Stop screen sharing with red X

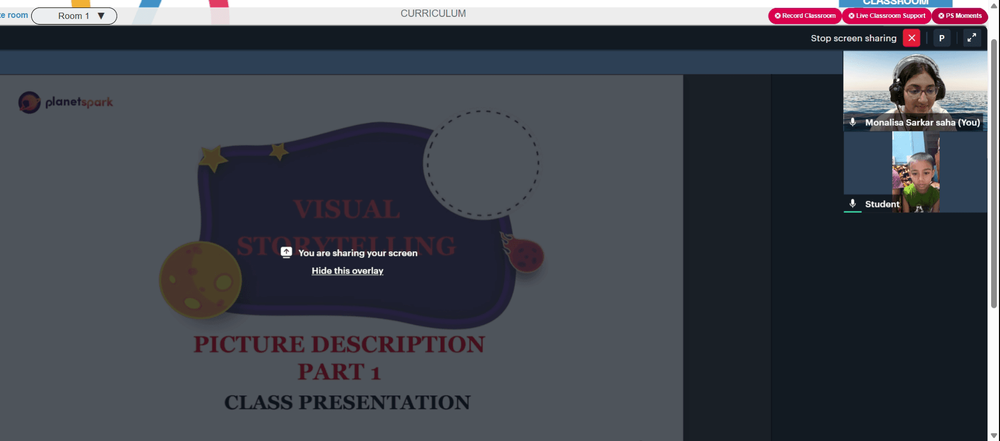[x=911, y=38]
